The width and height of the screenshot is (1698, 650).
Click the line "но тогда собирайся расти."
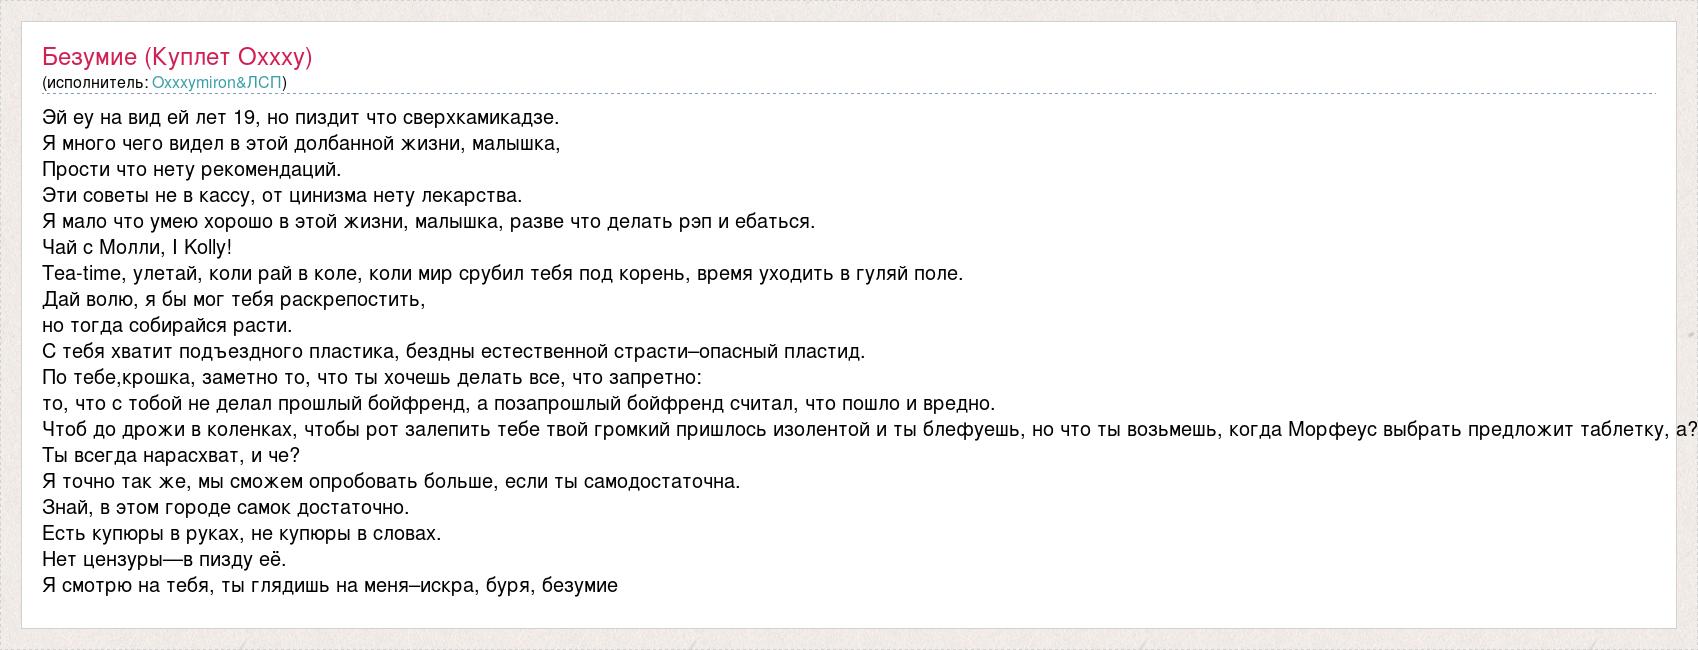click(167, 325)
